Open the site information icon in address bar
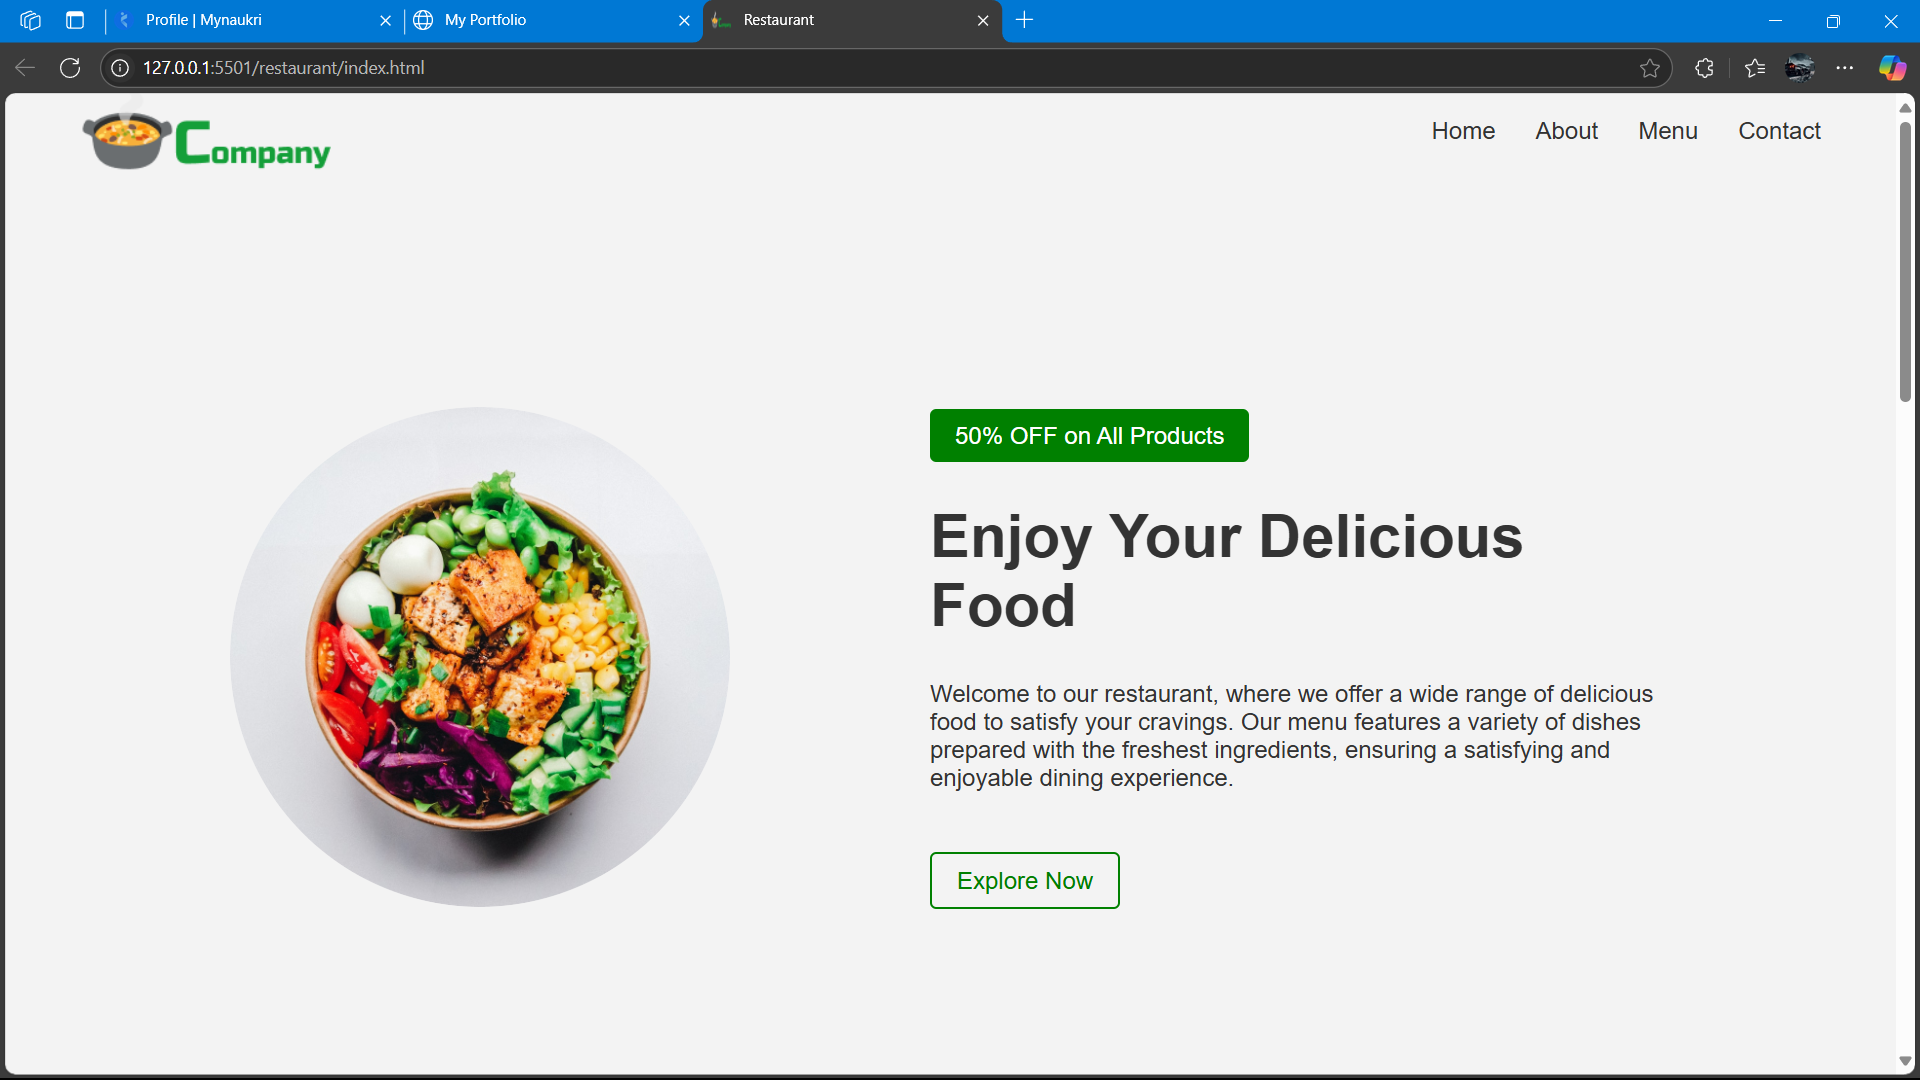This screenshot has height=1080, width=1920. click(120, 68)
